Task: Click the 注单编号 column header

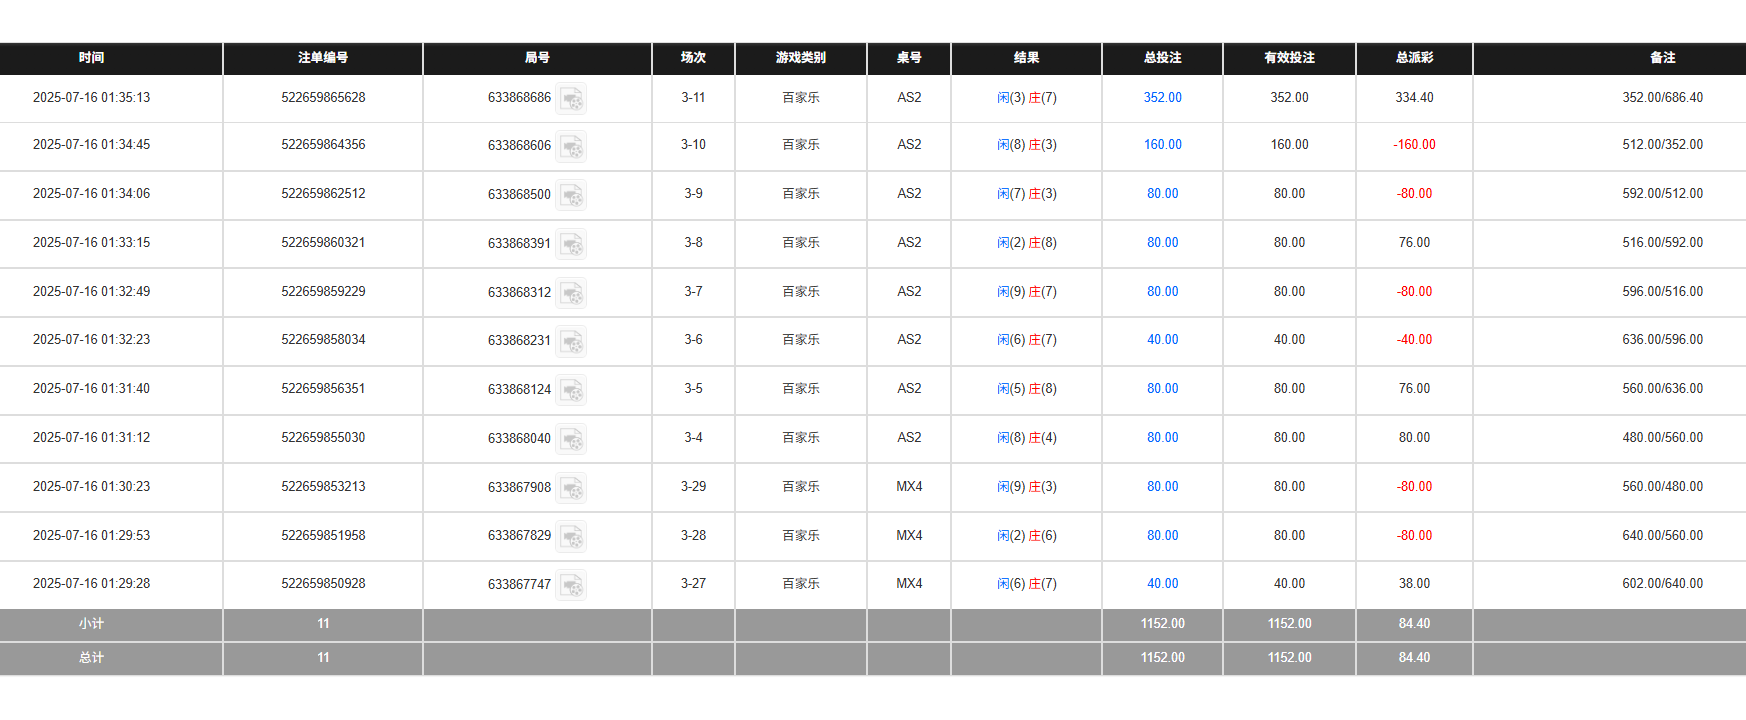Action: pos(322,58)
